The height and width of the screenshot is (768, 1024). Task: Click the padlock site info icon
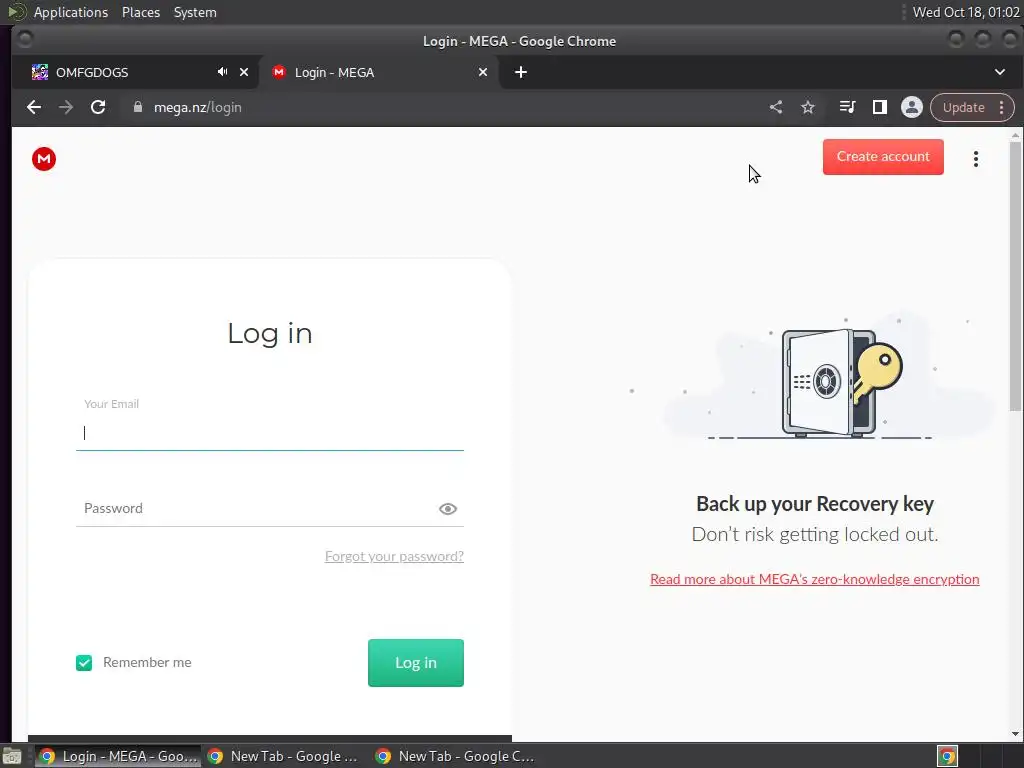(x=138, y=107)
